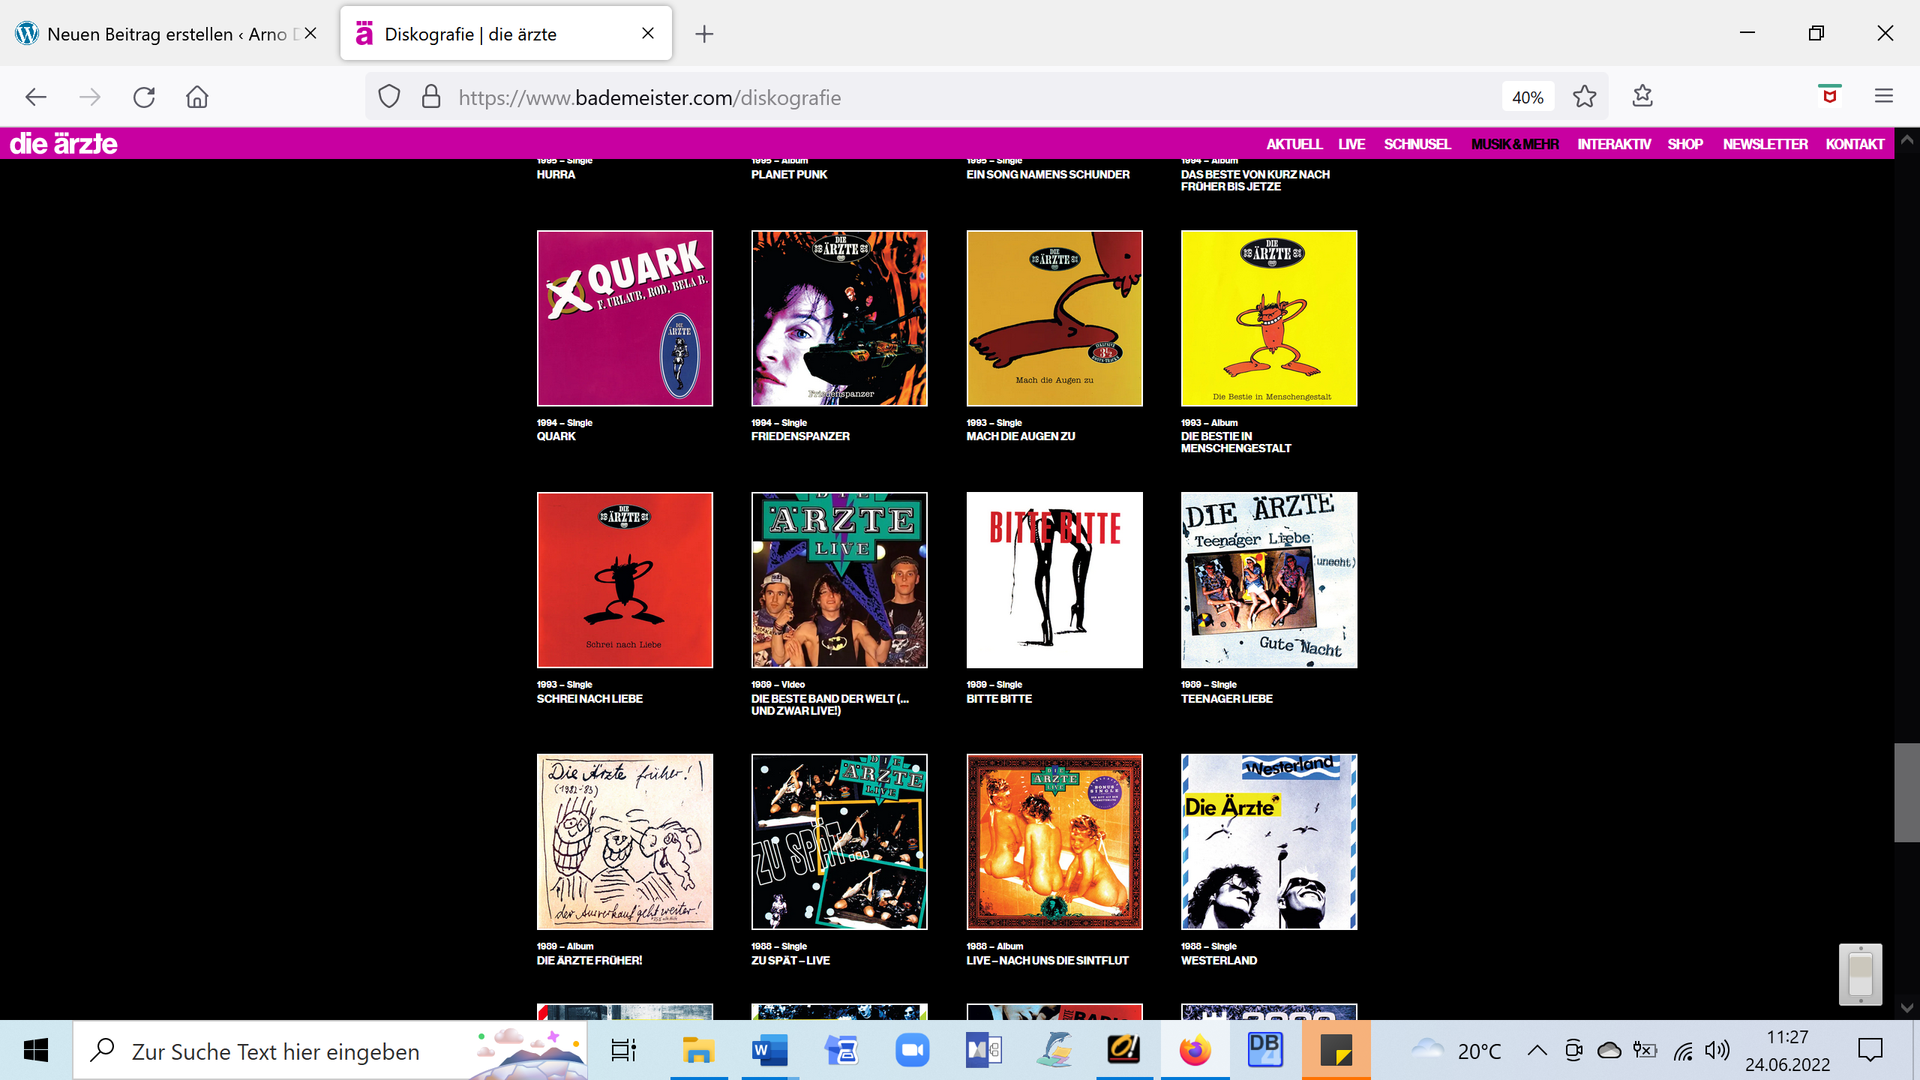Open Die Bestie in Menschengestalt cover
This screenshot has width=1920, height=1080.
(1269, 318)
